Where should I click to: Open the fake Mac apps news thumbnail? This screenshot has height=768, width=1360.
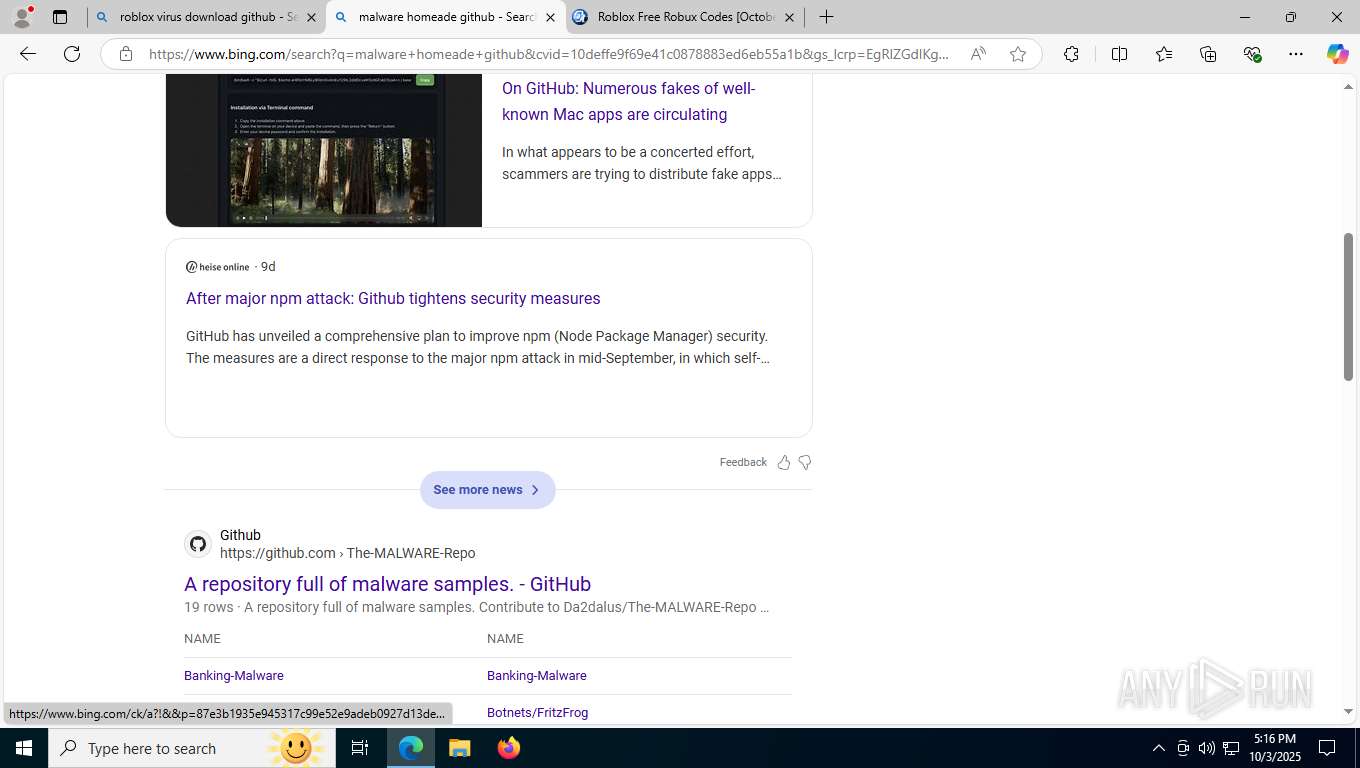[324, 150]
